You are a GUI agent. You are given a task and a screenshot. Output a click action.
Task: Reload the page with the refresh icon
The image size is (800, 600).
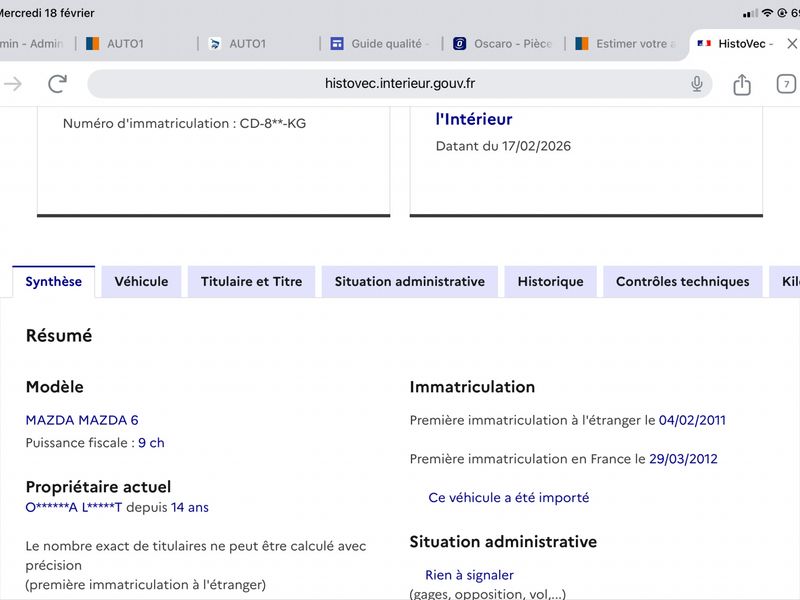(57, 84)
